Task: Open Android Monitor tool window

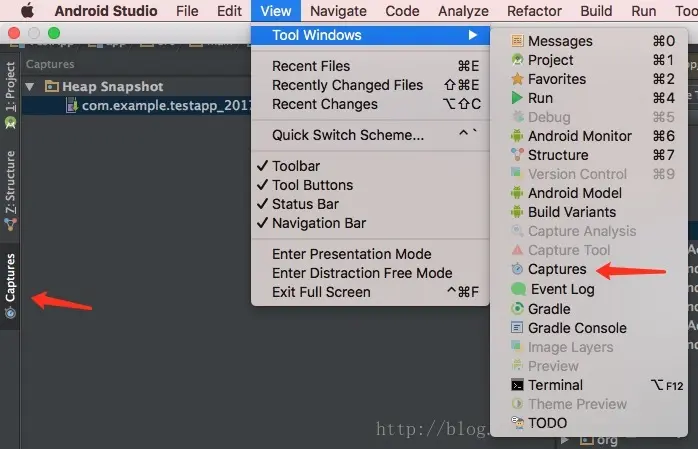Action: [x=589, y=136]
